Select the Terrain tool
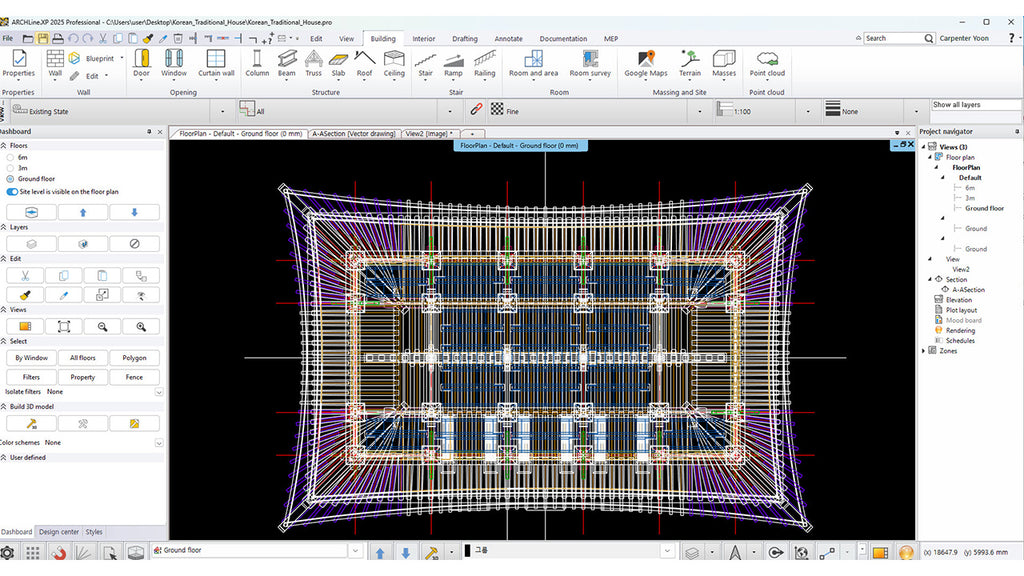 (x=690, y=63)
